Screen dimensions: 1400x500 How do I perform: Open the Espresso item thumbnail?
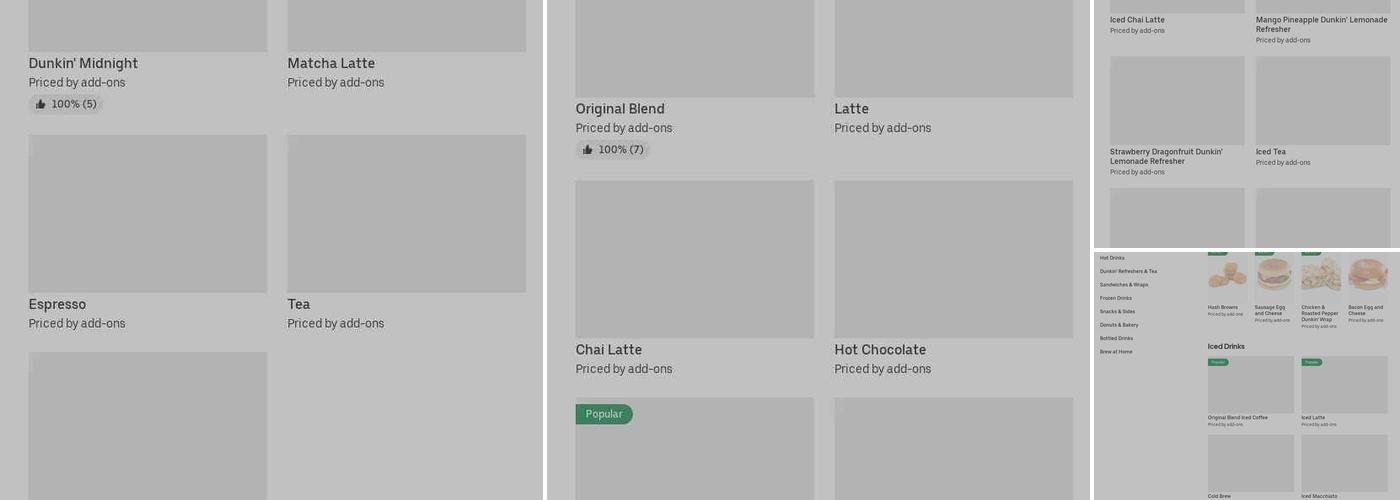point(148,214)
